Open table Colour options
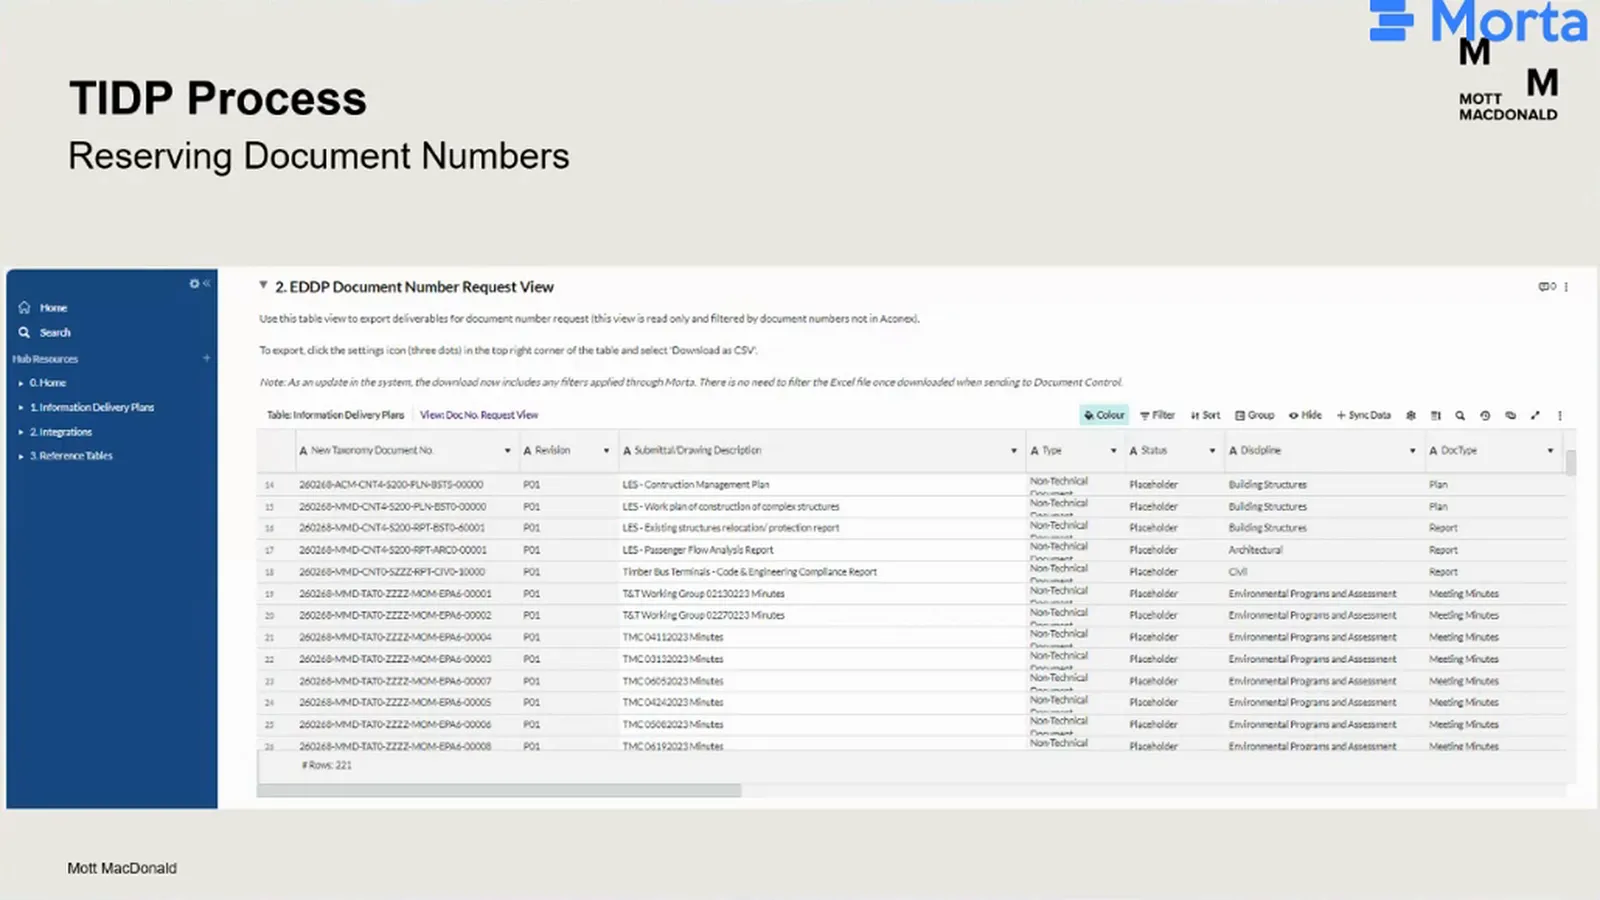 pos(1104,415)
